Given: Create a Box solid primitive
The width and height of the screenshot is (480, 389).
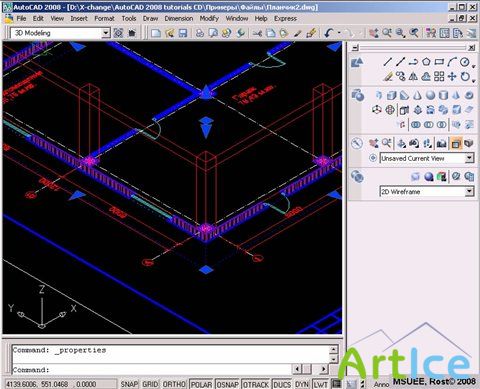Looking at the screenshot, I should (391, 95).
